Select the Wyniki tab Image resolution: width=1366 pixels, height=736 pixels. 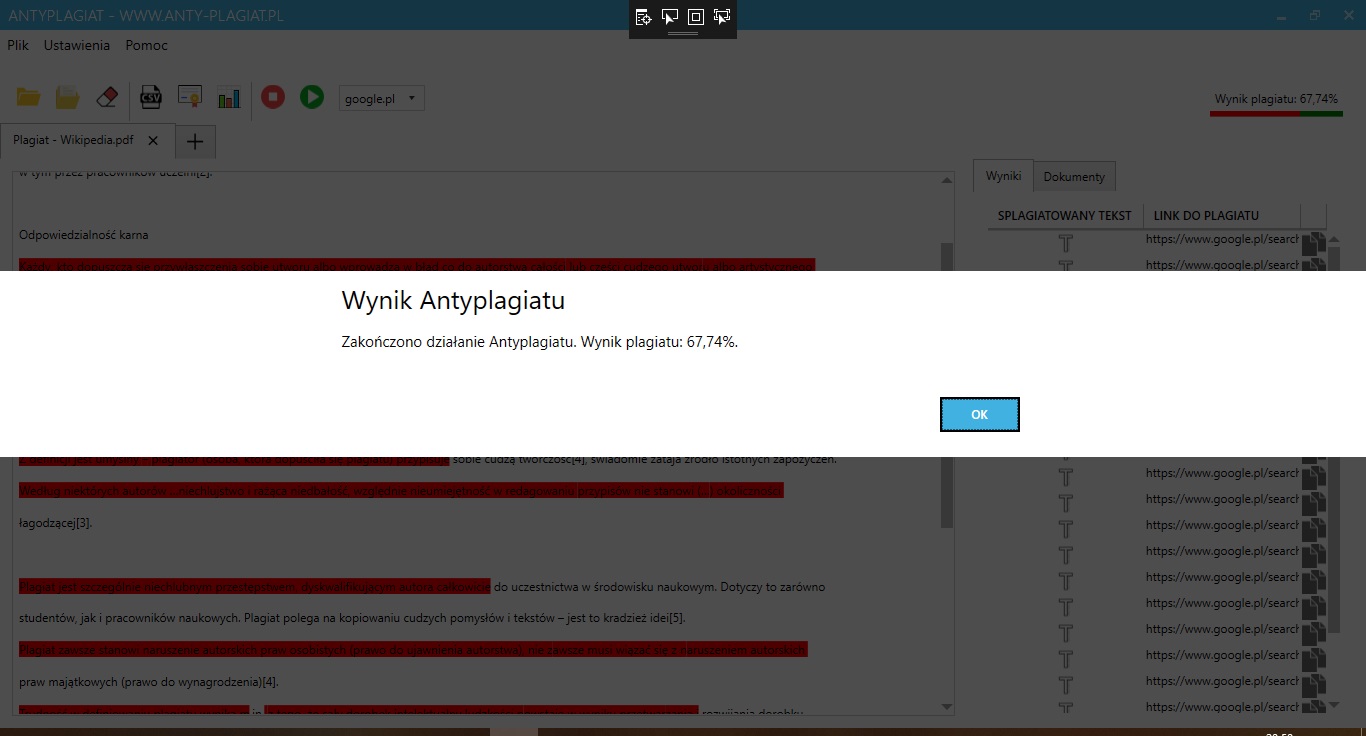1003,176
